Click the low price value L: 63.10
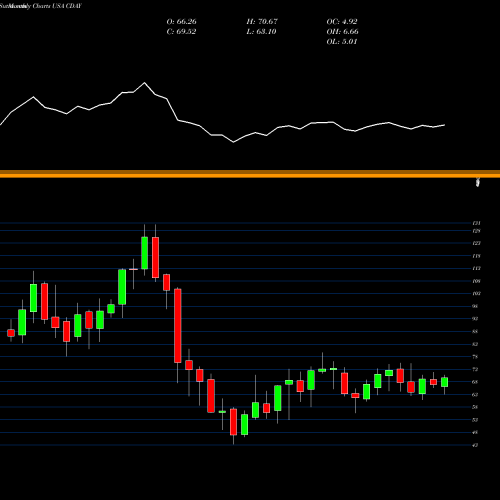This screenshot has width=500, height=500. click(x=262, y=32)
